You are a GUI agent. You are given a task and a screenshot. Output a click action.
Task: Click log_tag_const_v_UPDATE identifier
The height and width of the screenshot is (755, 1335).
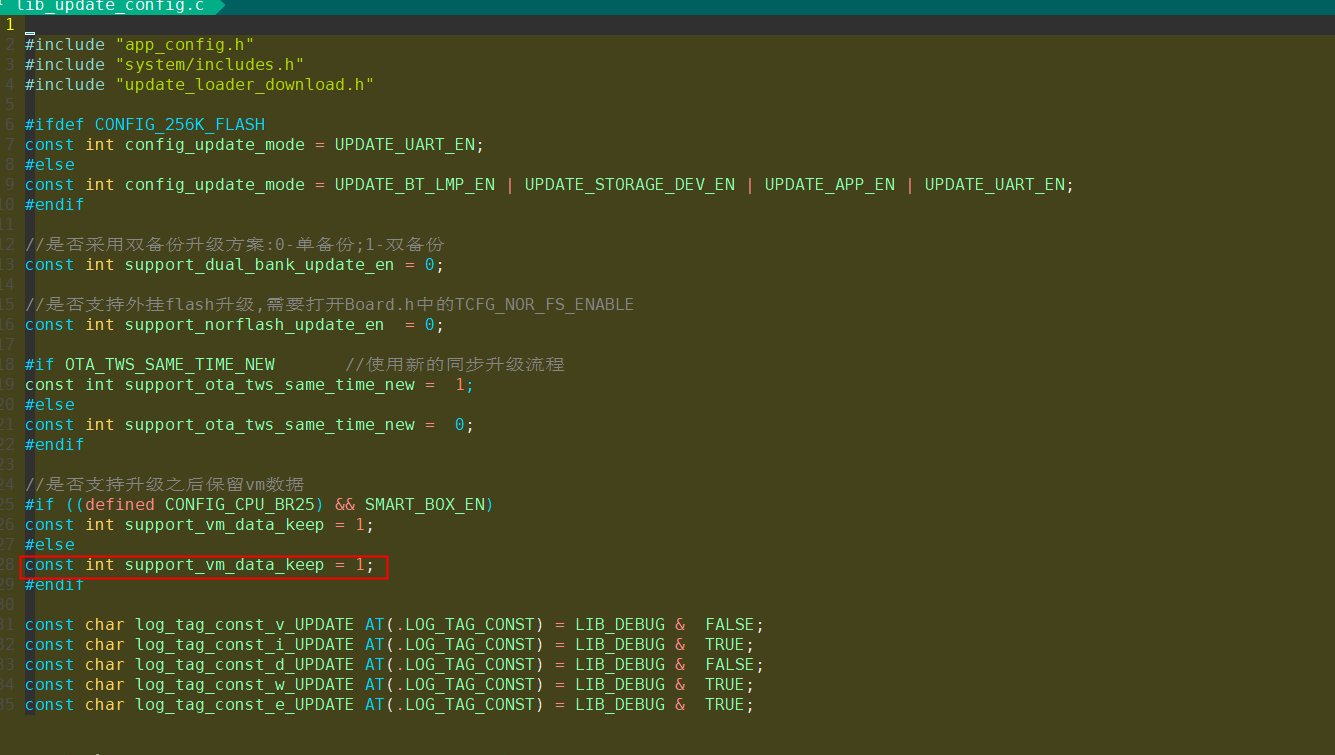click(x=244, y=625)
